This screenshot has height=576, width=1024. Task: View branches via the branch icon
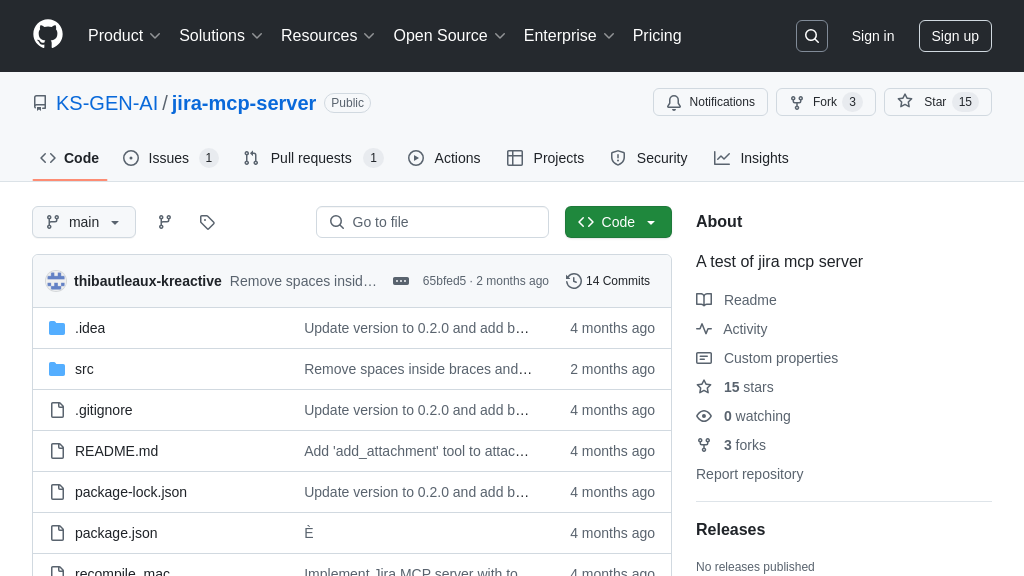[165, 222]
